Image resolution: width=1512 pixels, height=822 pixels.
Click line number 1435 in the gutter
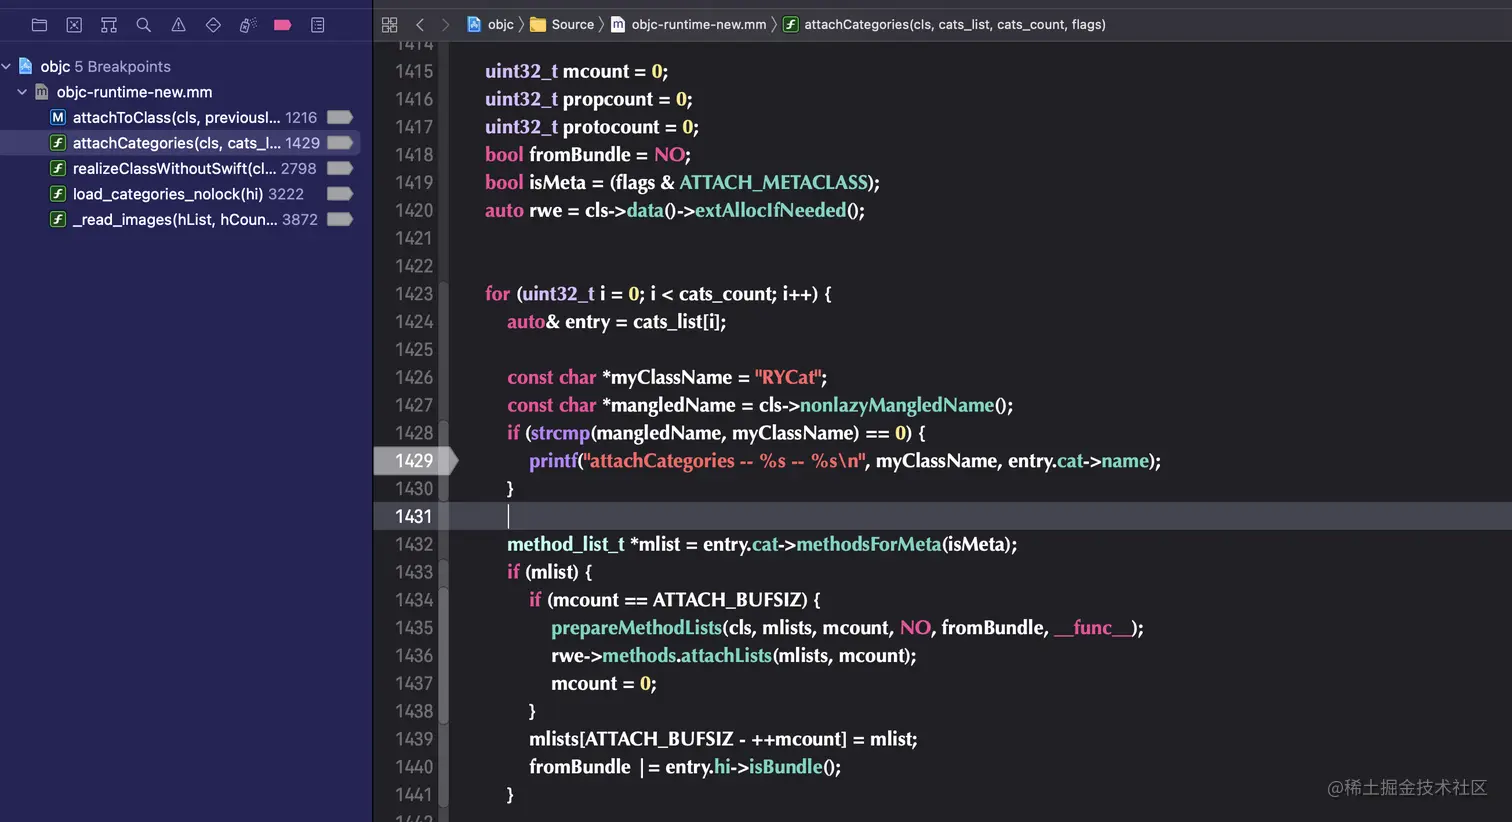(414, 628)
